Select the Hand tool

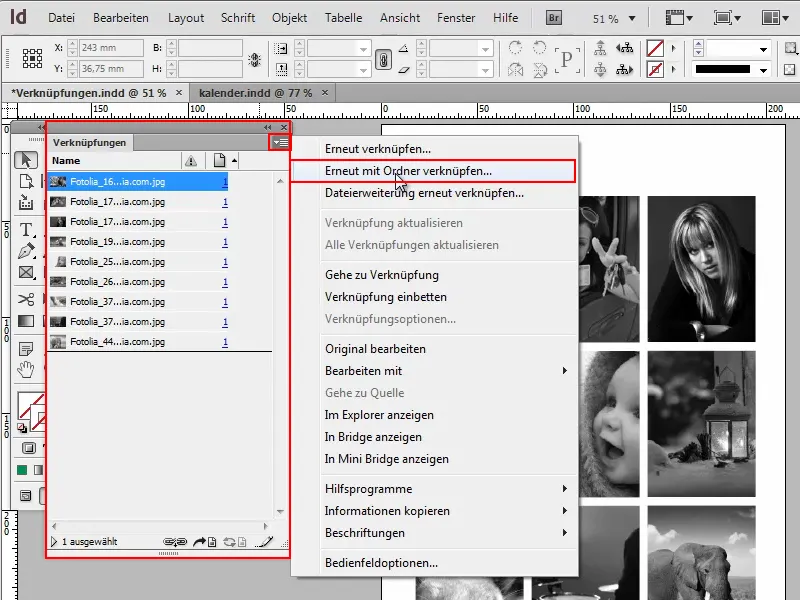[x=26, y=369]
